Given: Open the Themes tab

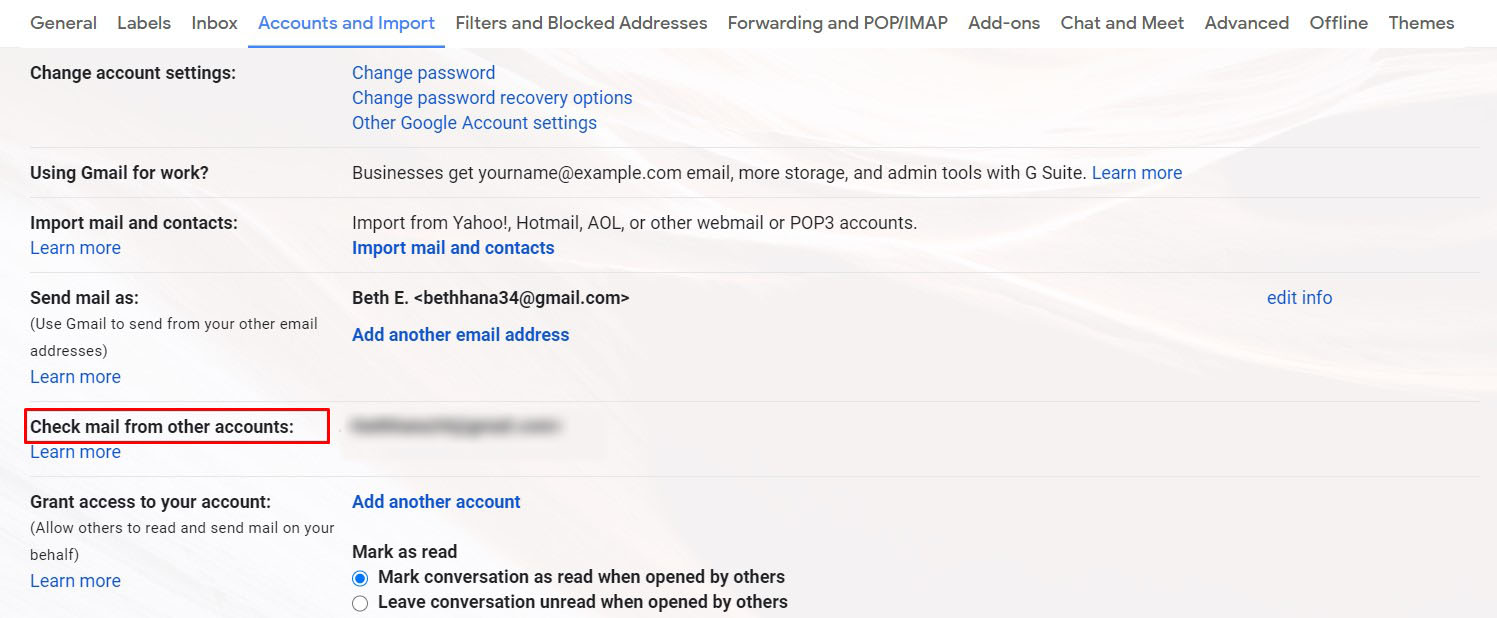Looking at the screenshot, I should click(1421, 23).
